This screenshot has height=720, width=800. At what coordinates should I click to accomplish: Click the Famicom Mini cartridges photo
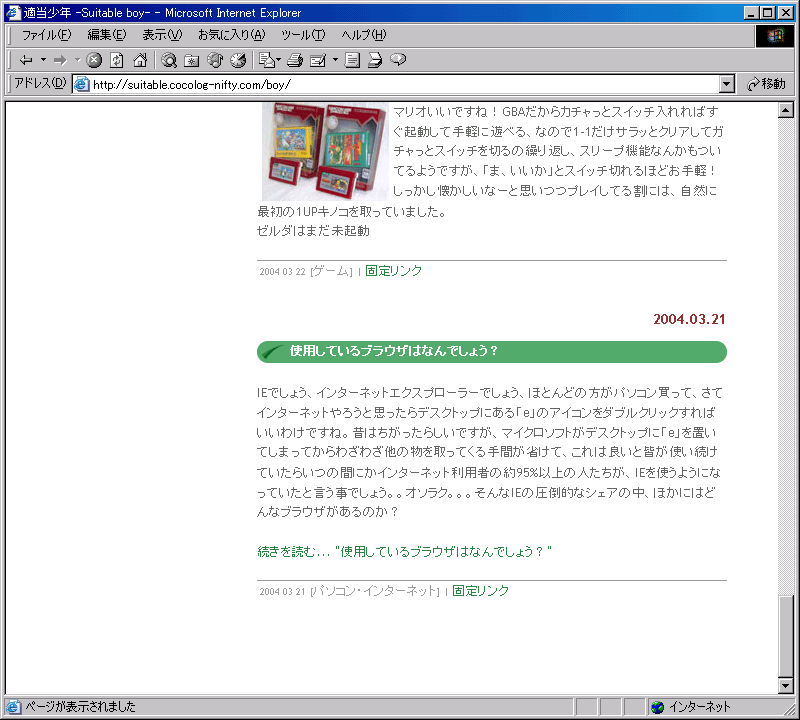click(x=325, y=152)
